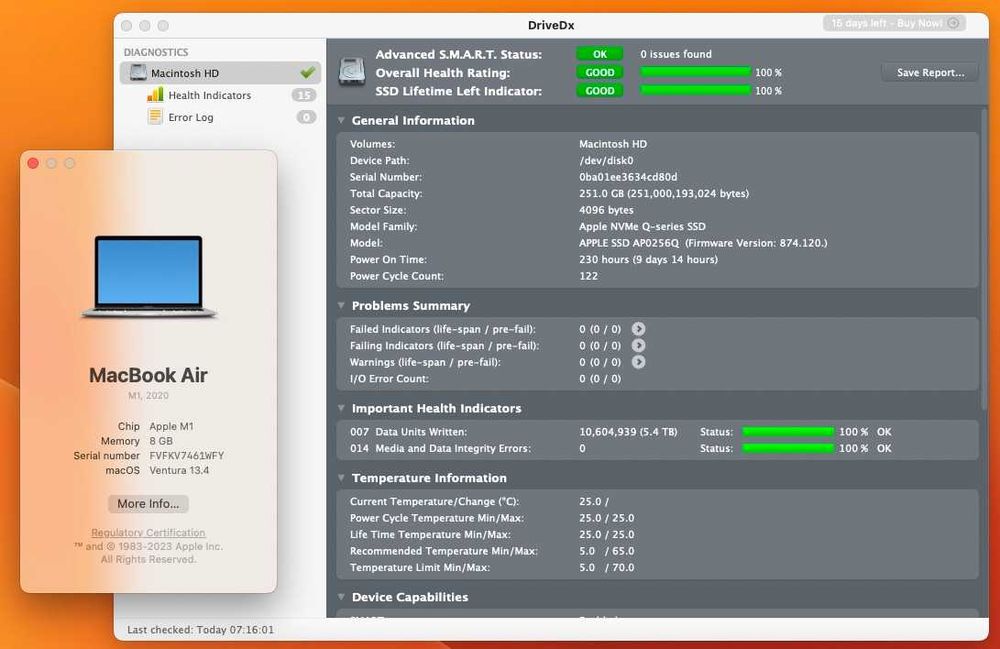1000x649 pixels.
Task: Select Macintosh HD drive icon in sidebar
Action: click(x=138, y=73)
